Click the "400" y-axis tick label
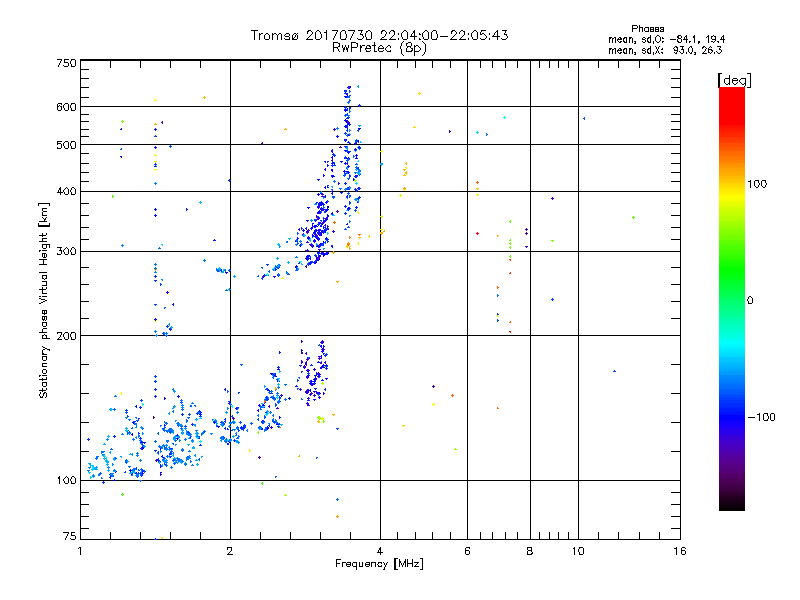800x600 pixels. [x=66, y=191]
